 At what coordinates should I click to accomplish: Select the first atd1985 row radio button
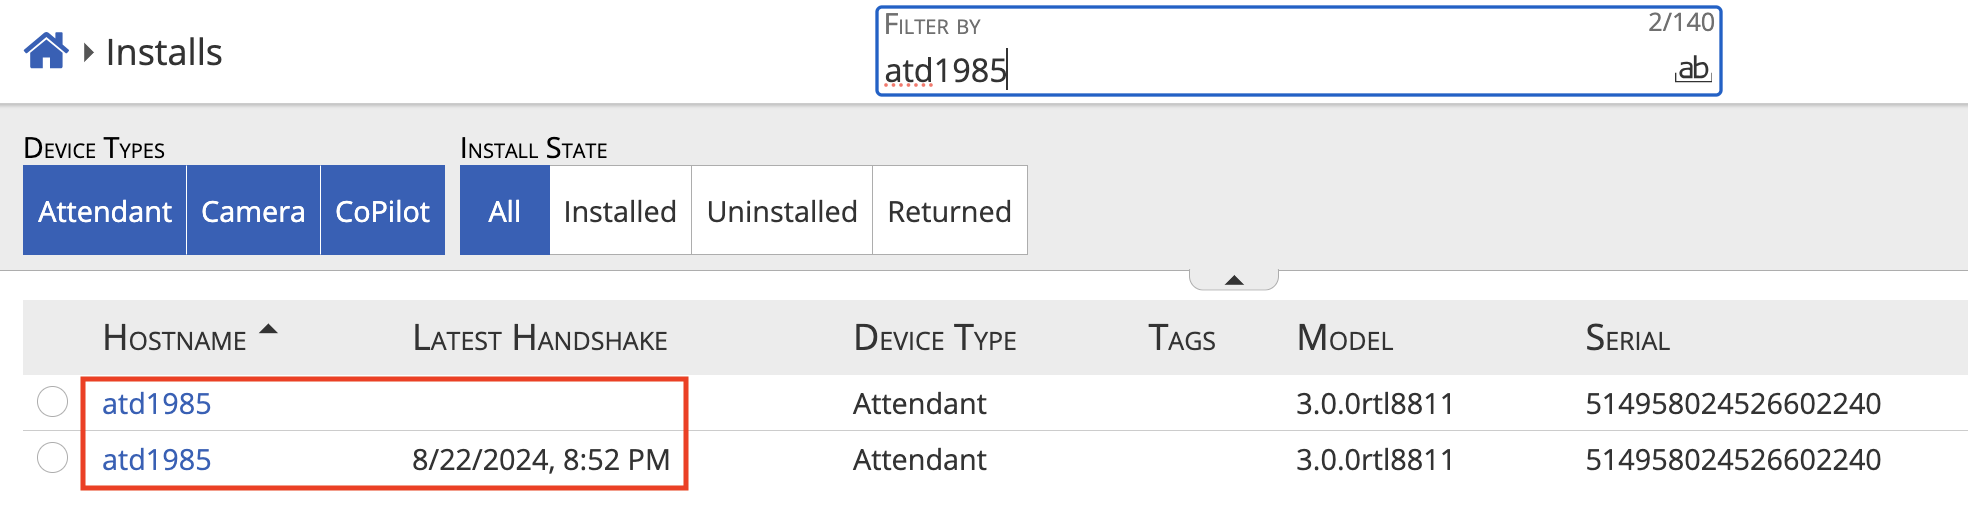click(x=52, y=402)
